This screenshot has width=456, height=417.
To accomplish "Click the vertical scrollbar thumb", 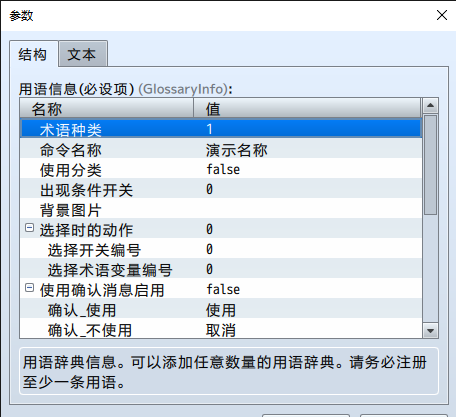I will pyautogui.click(x=430, y=165).
